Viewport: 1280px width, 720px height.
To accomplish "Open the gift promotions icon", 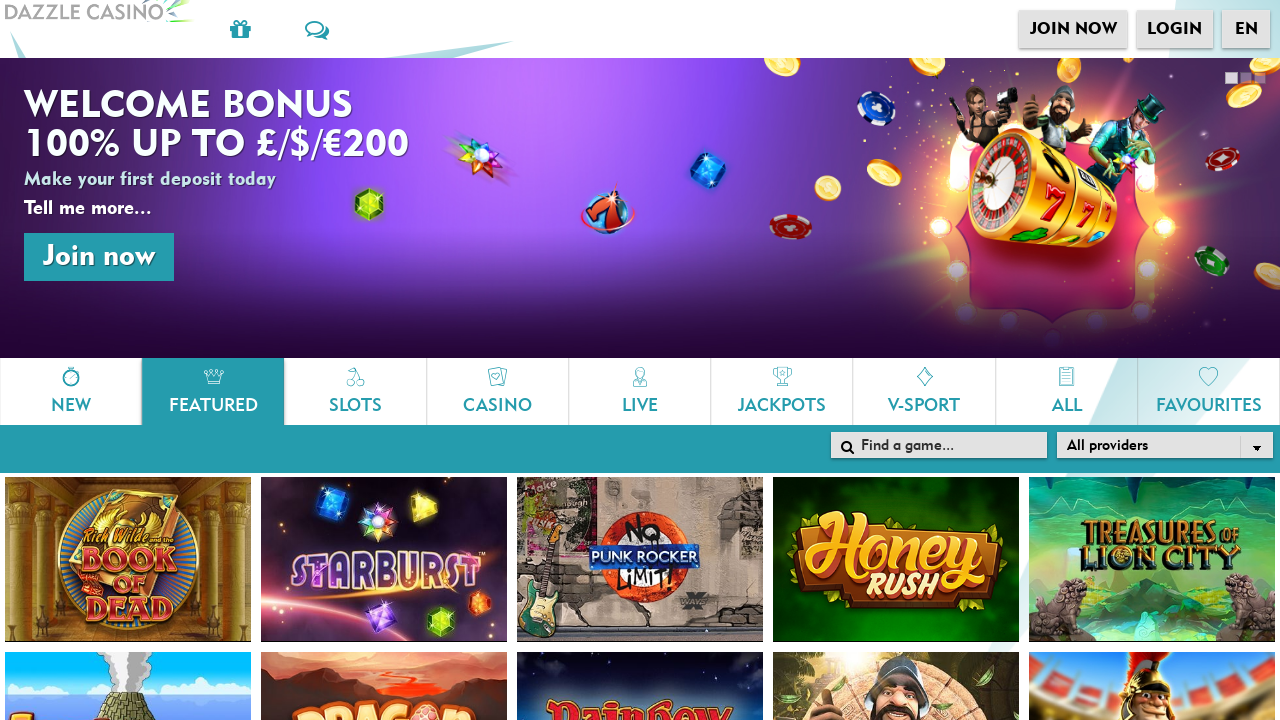I will (240, 30).
